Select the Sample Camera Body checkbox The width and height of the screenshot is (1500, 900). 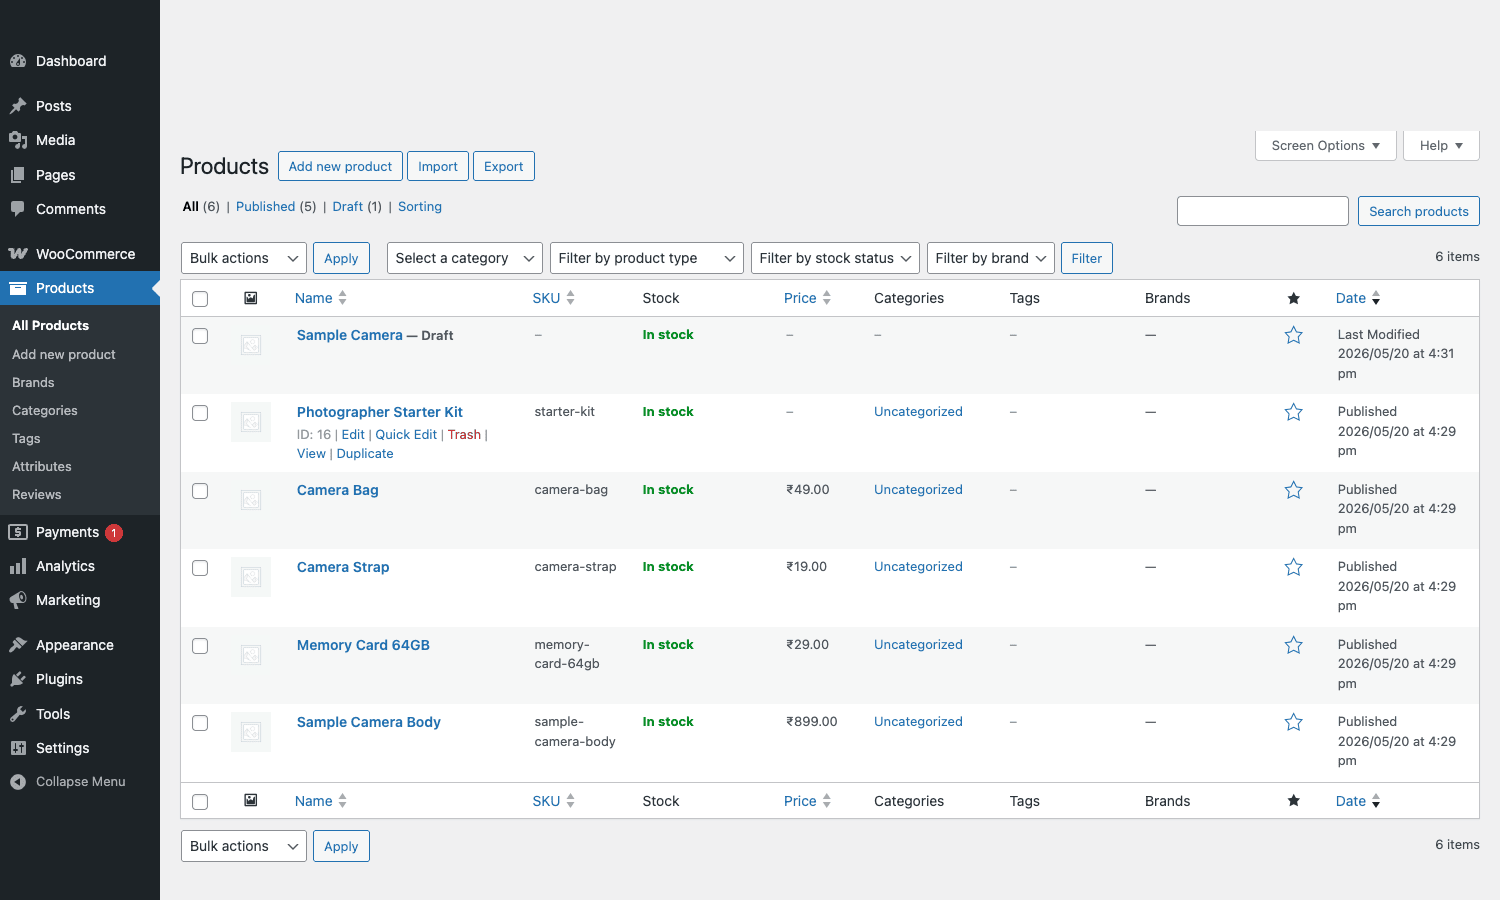(200, 723)
